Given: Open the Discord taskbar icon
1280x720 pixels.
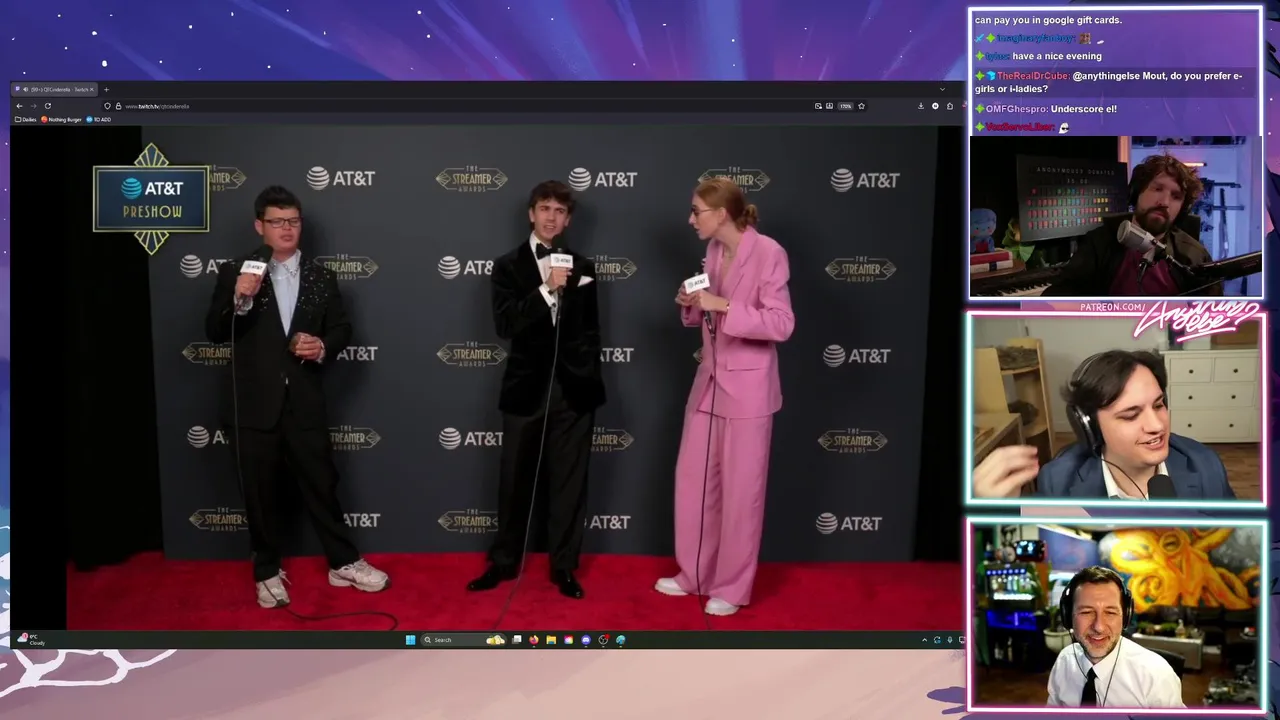Looking at the screenshot, I should [586, 640].
